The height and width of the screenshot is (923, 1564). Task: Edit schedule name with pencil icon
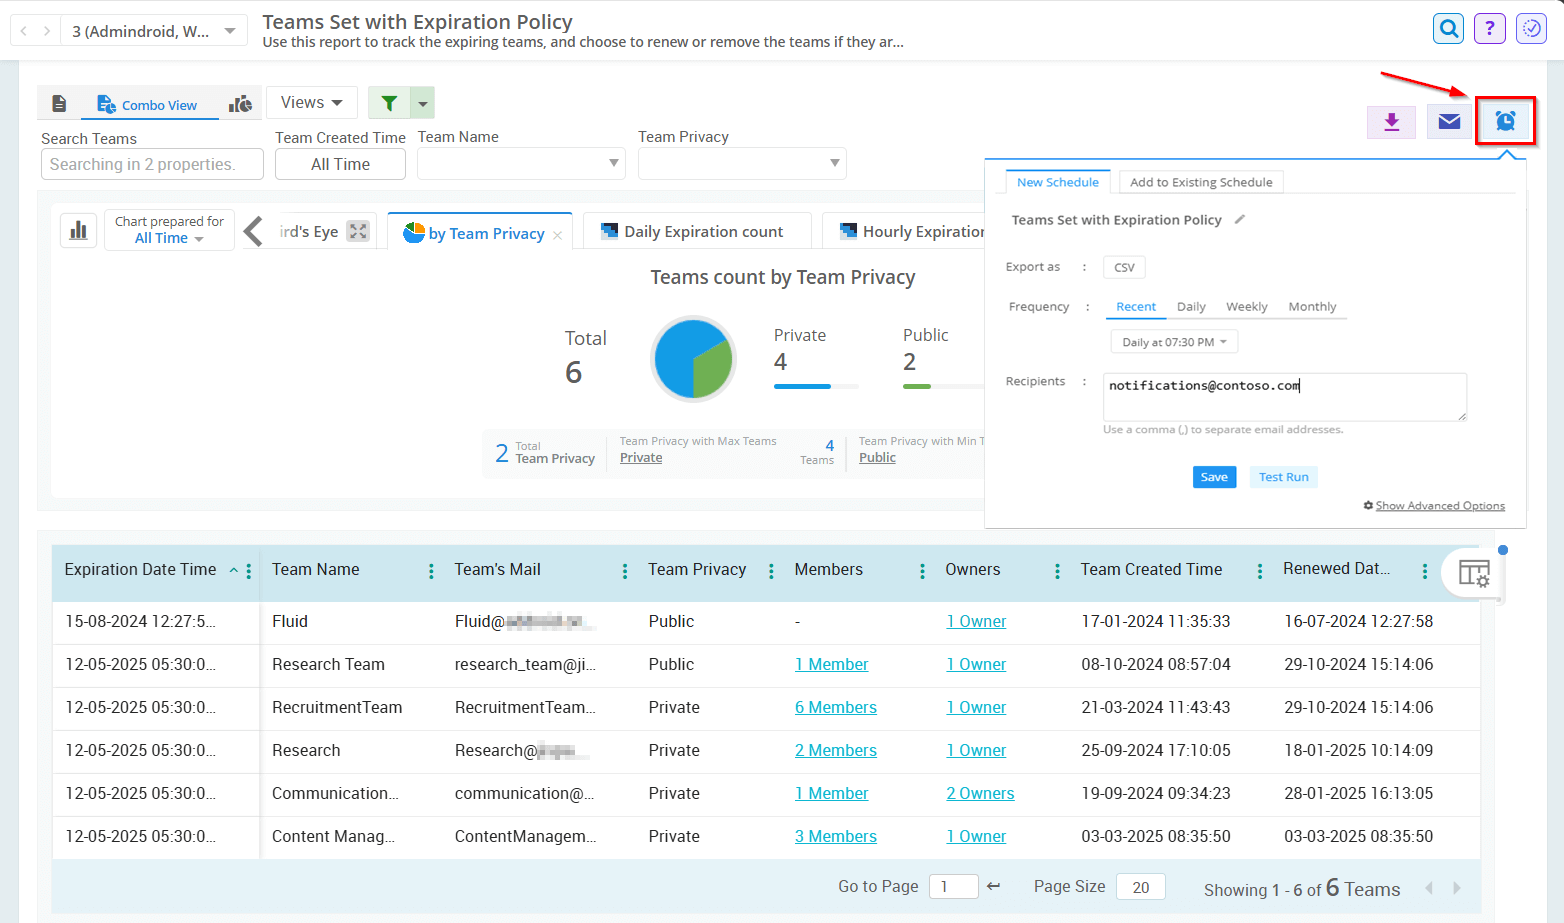coord(1240,219)
